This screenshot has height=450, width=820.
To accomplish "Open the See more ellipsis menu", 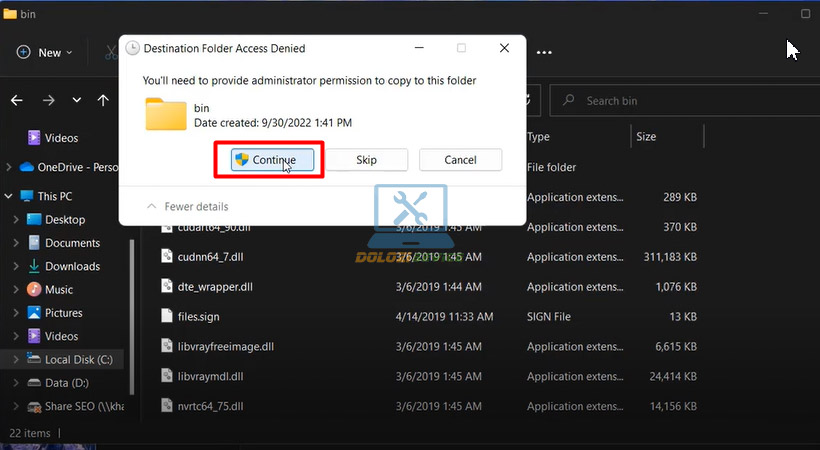I will (x=544, y=52).
